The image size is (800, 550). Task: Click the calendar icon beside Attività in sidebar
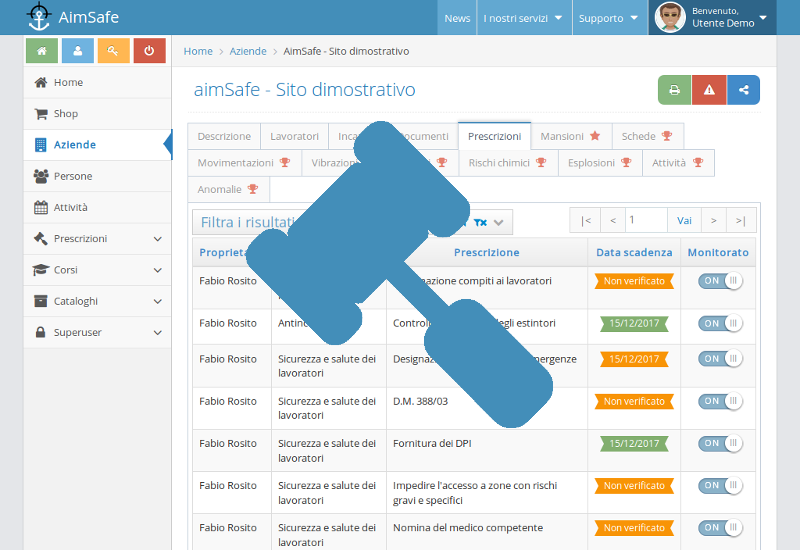41,208
